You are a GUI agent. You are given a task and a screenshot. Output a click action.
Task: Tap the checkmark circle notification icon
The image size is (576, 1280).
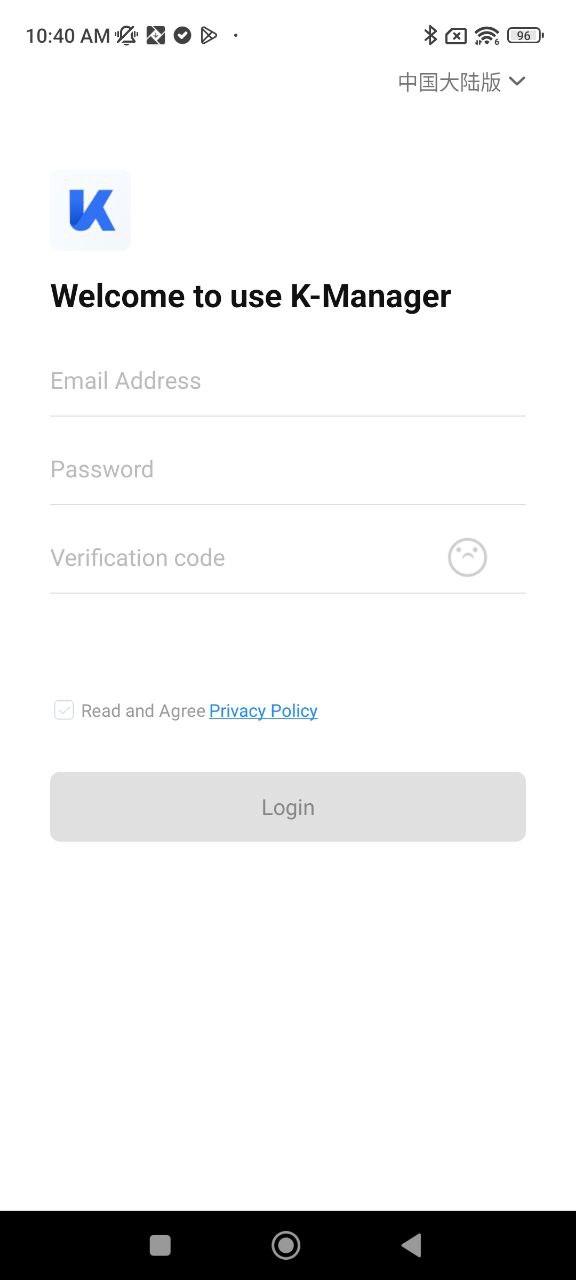click(182, 36)
